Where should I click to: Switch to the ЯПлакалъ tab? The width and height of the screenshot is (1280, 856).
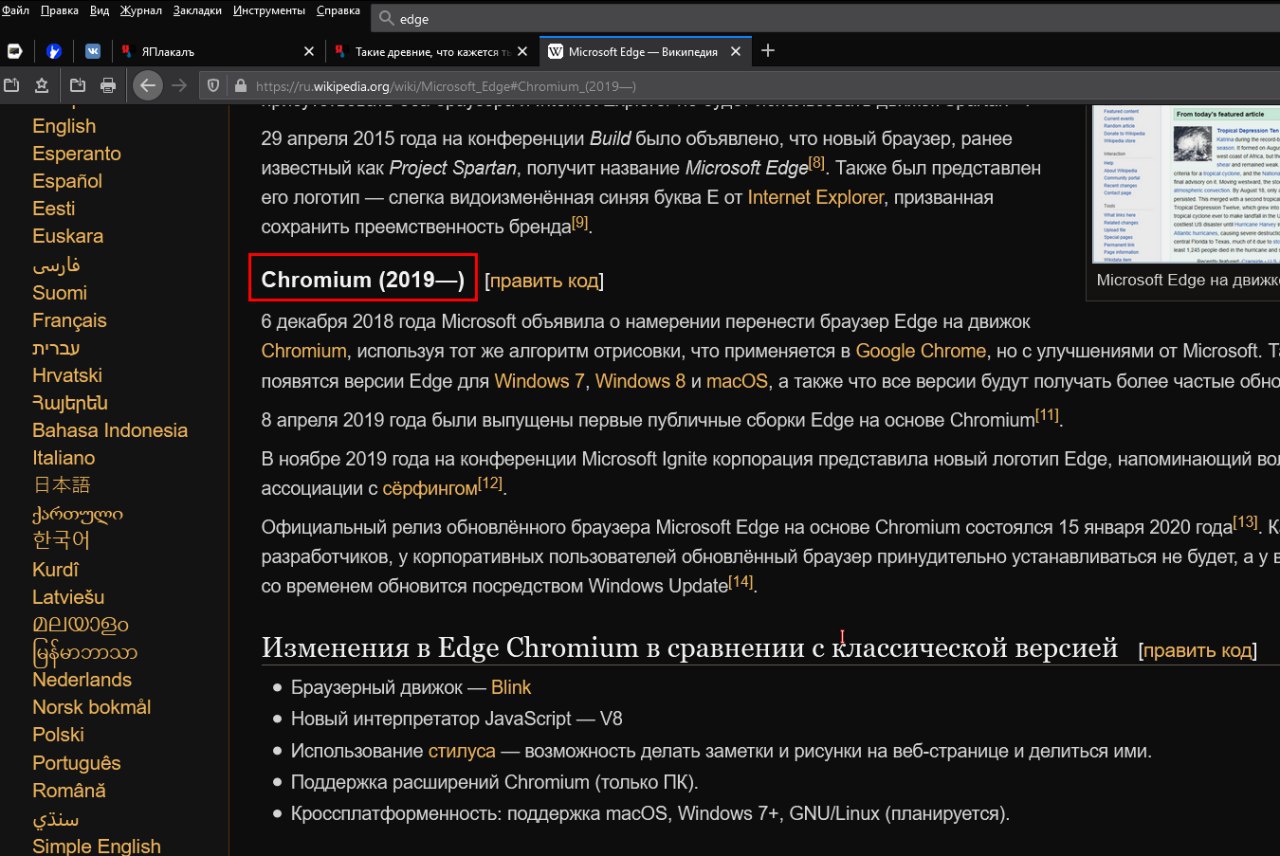point(216,51)
